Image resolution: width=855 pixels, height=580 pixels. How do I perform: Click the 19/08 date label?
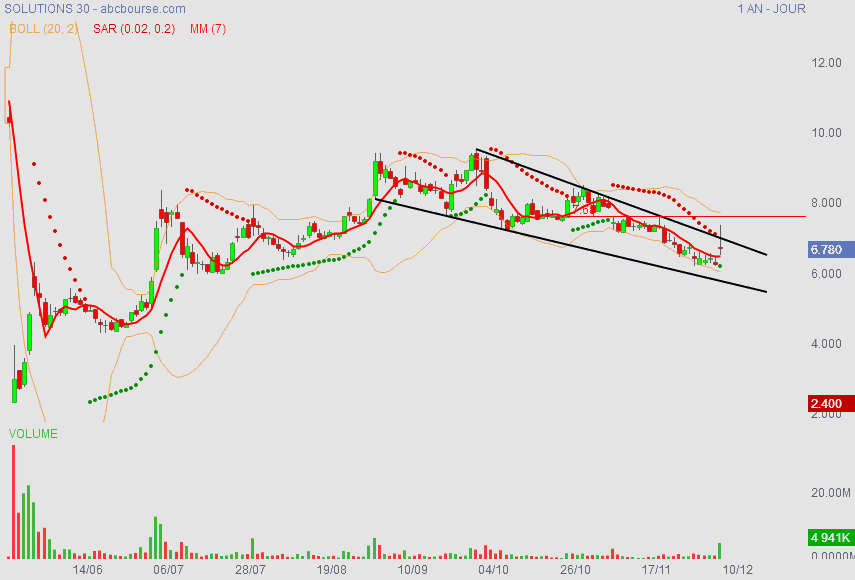click(332, 570)
